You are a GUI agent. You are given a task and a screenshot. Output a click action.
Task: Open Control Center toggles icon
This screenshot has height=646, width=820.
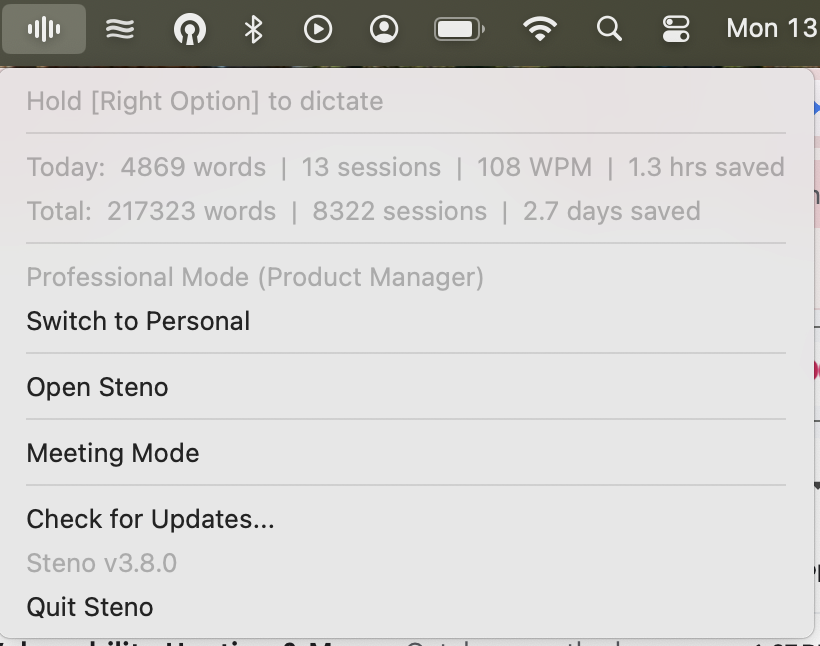coord(676,29)
